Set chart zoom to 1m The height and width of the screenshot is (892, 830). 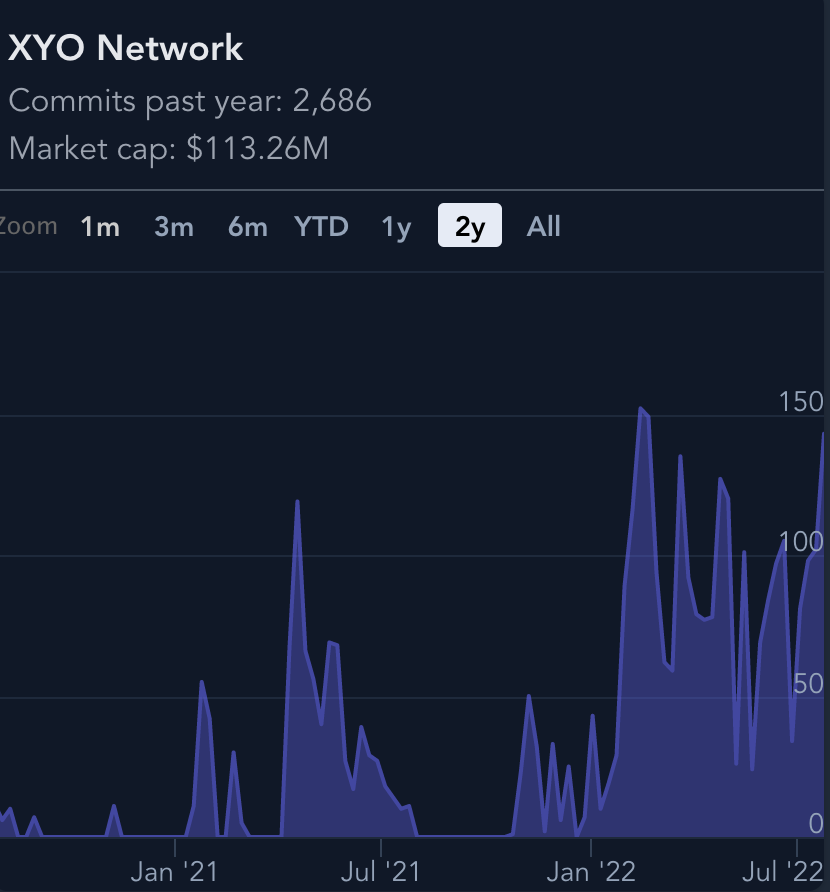(x=101, y=226)
